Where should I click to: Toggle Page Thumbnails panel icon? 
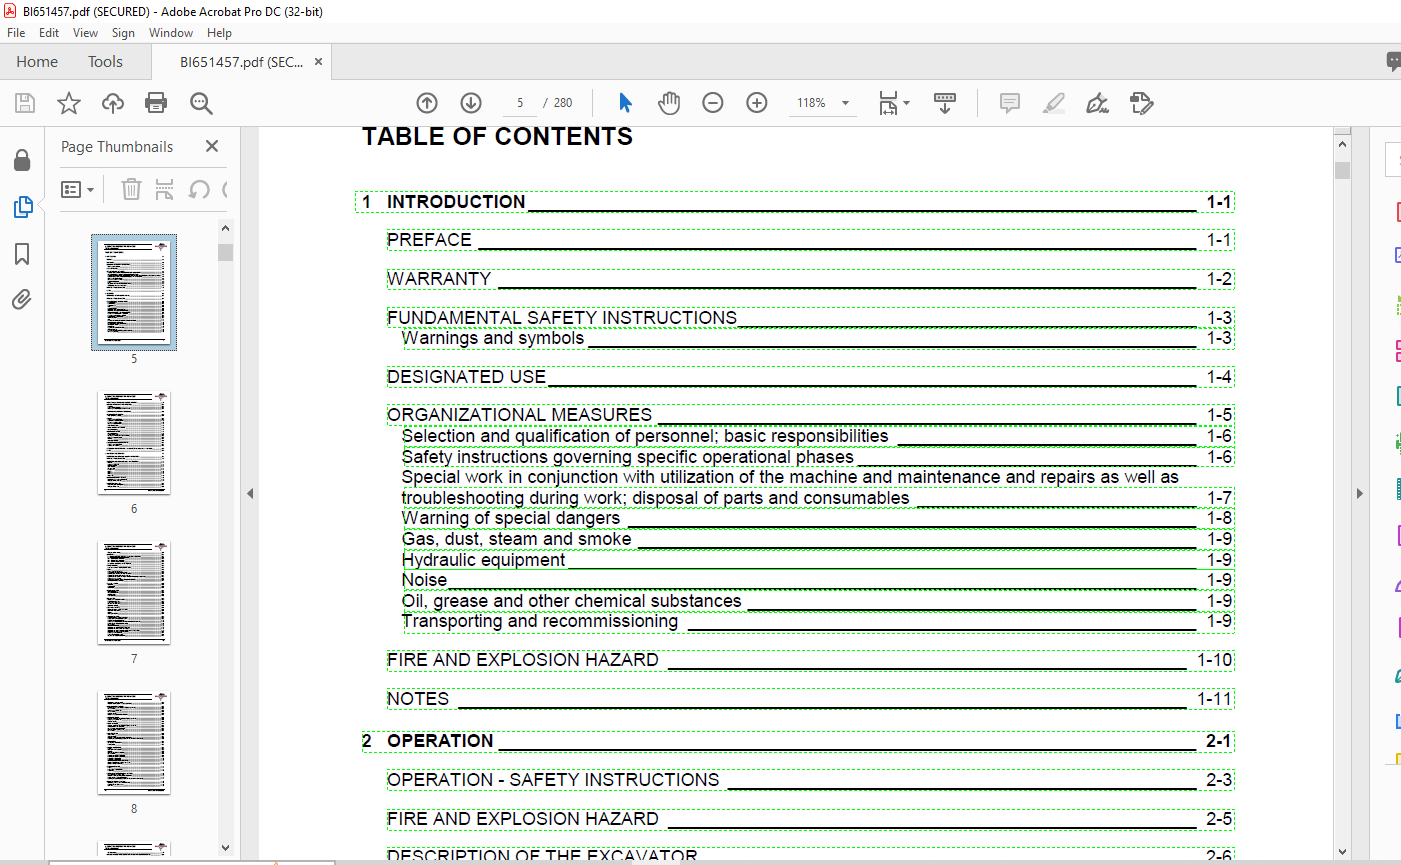[22, 207]
